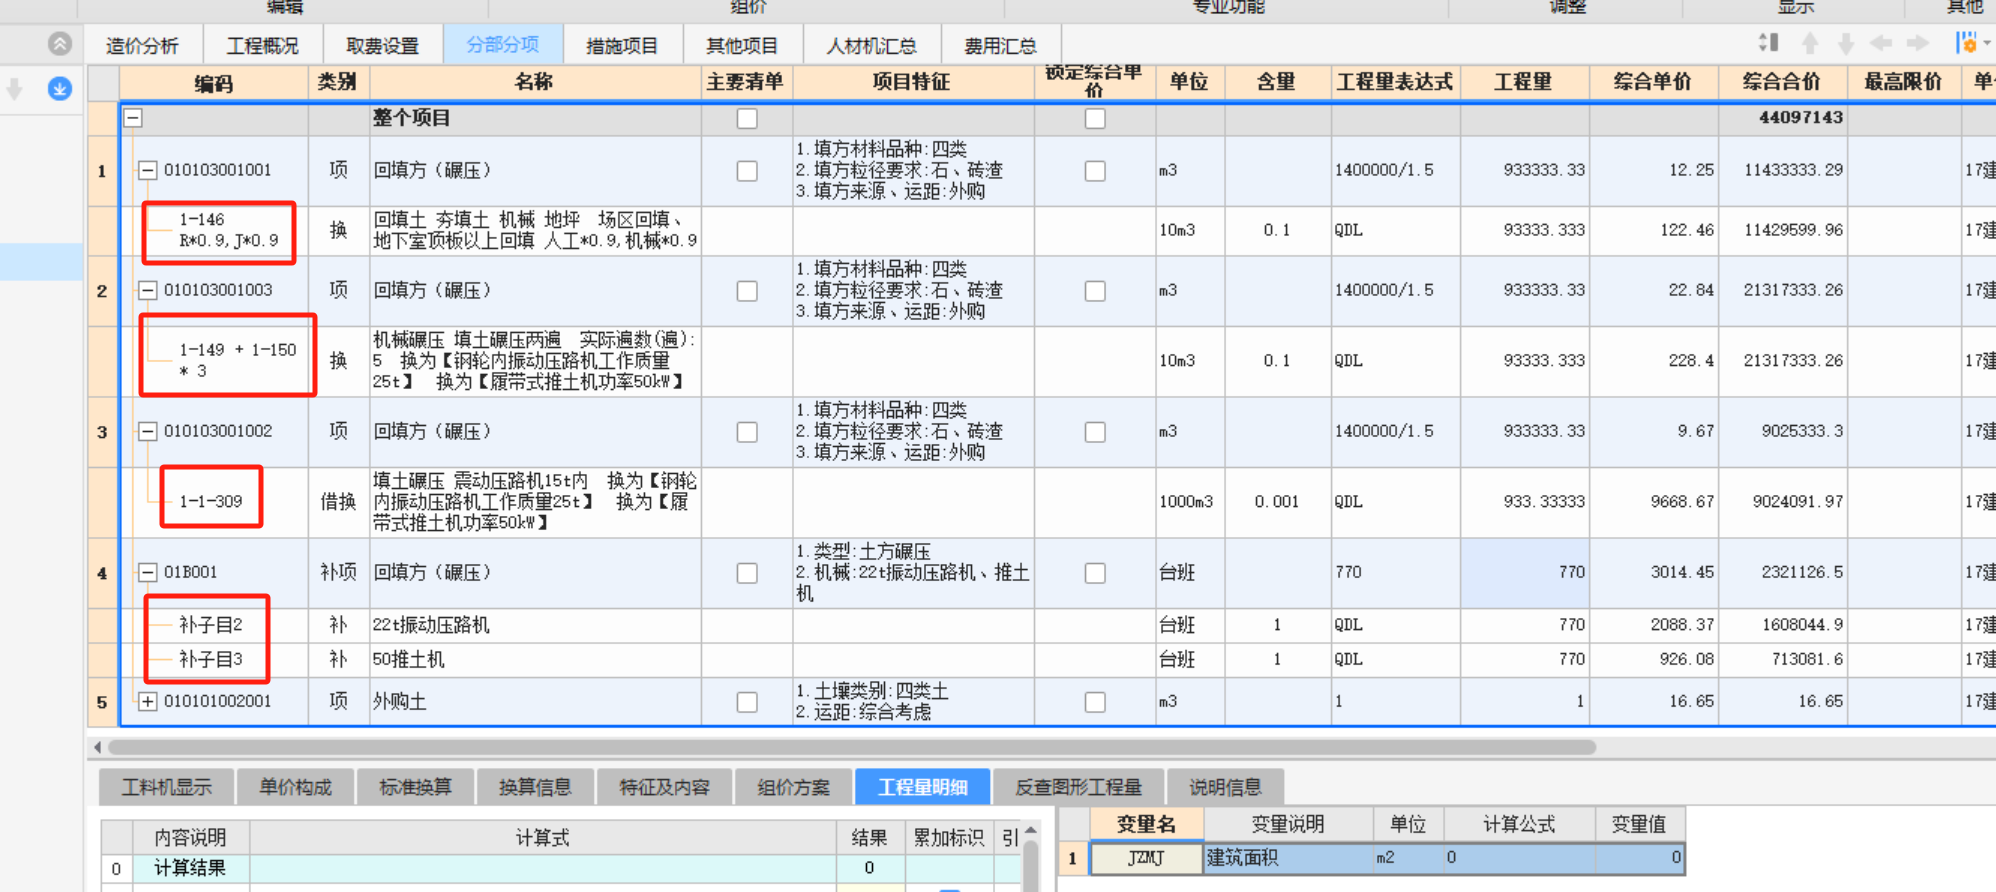Viewport: 1996px width, 892px height.
Task: Tick 锁定综合单价 checkbox for 01B001
Action: [1095, 573]
